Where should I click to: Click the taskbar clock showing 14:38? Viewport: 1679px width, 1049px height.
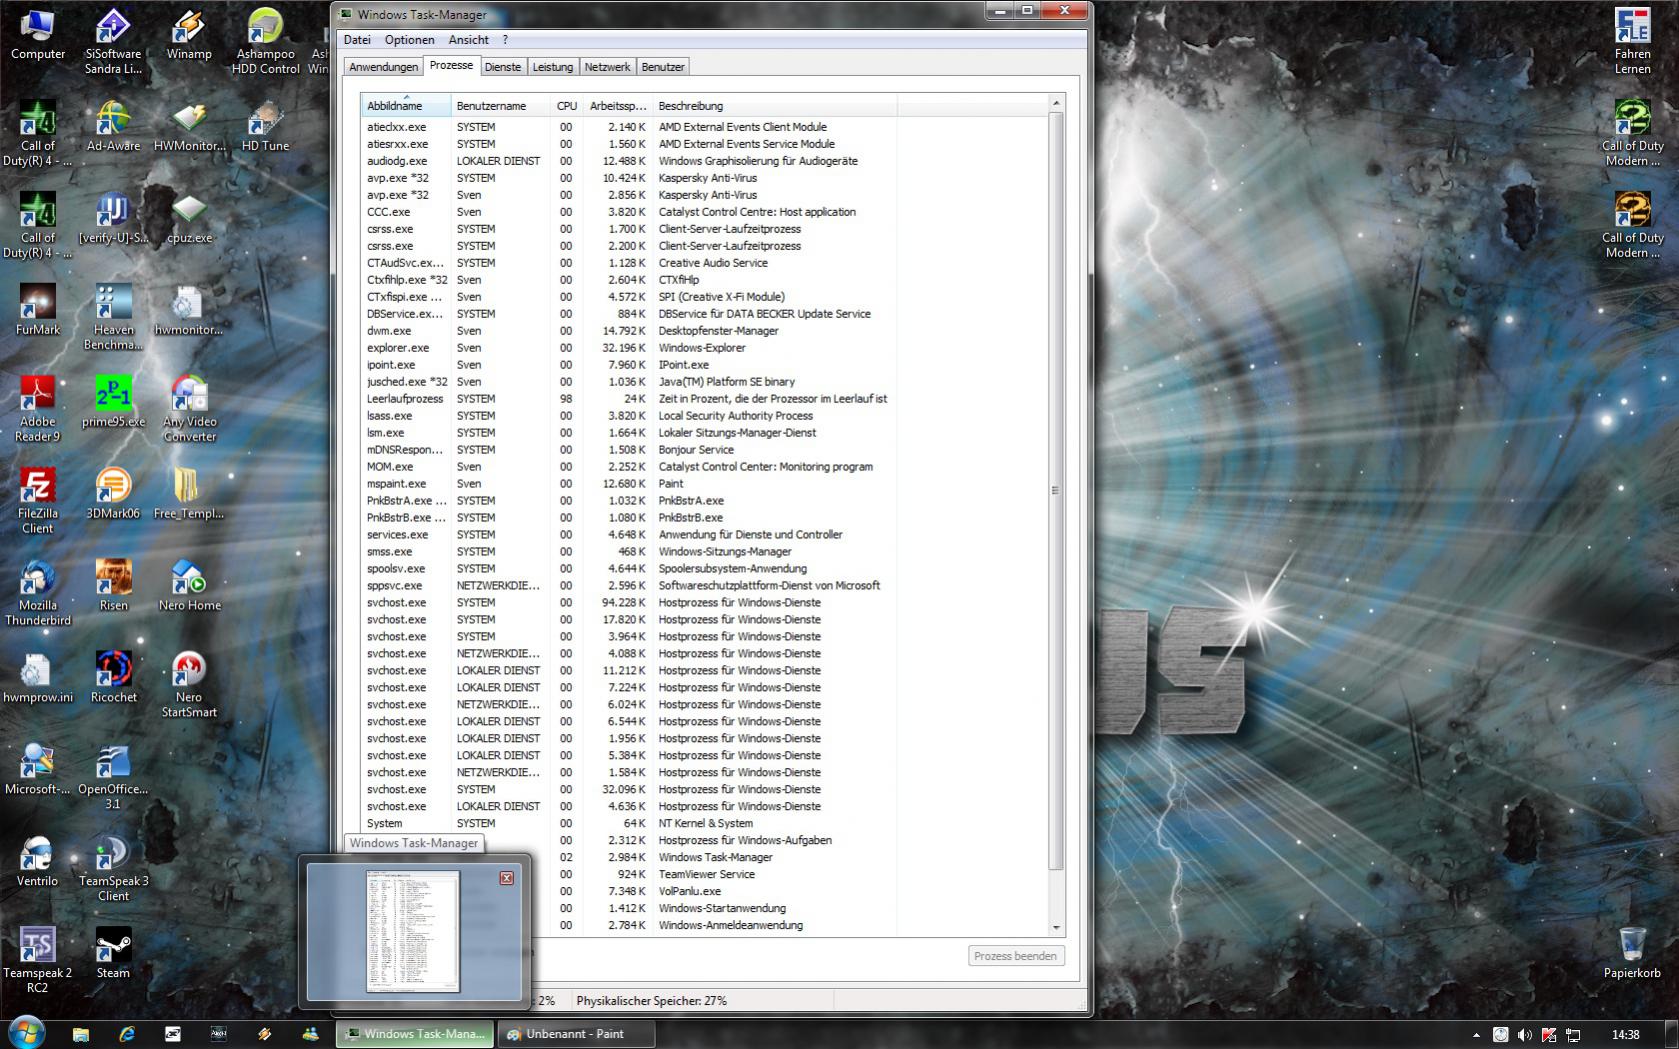coord(1626,1035)
